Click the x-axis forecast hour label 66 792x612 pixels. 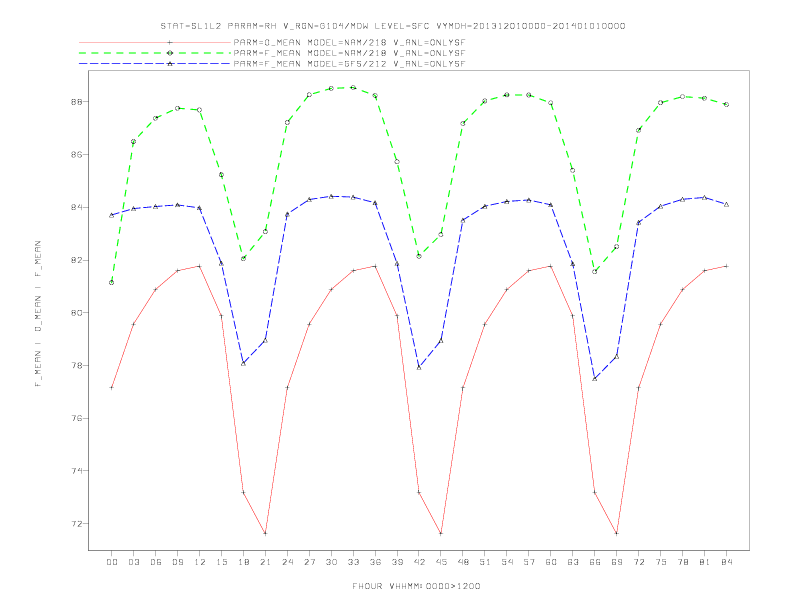(595, 562)
